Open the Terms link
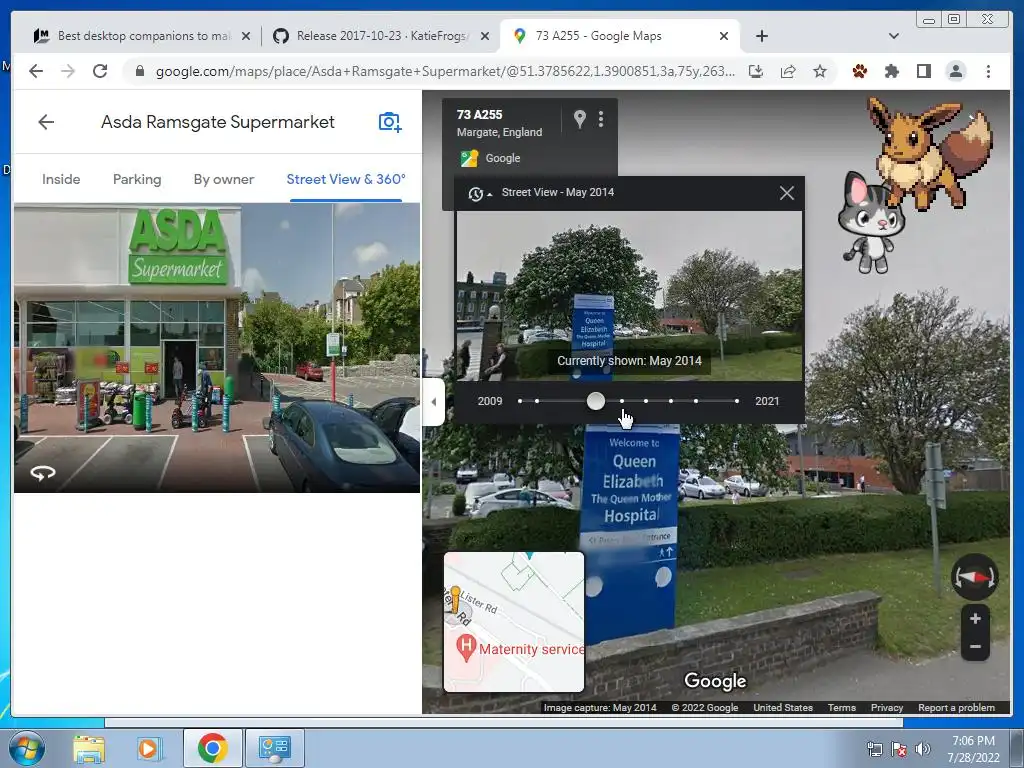Screen dimensions: 1024x768 point(842,707)
